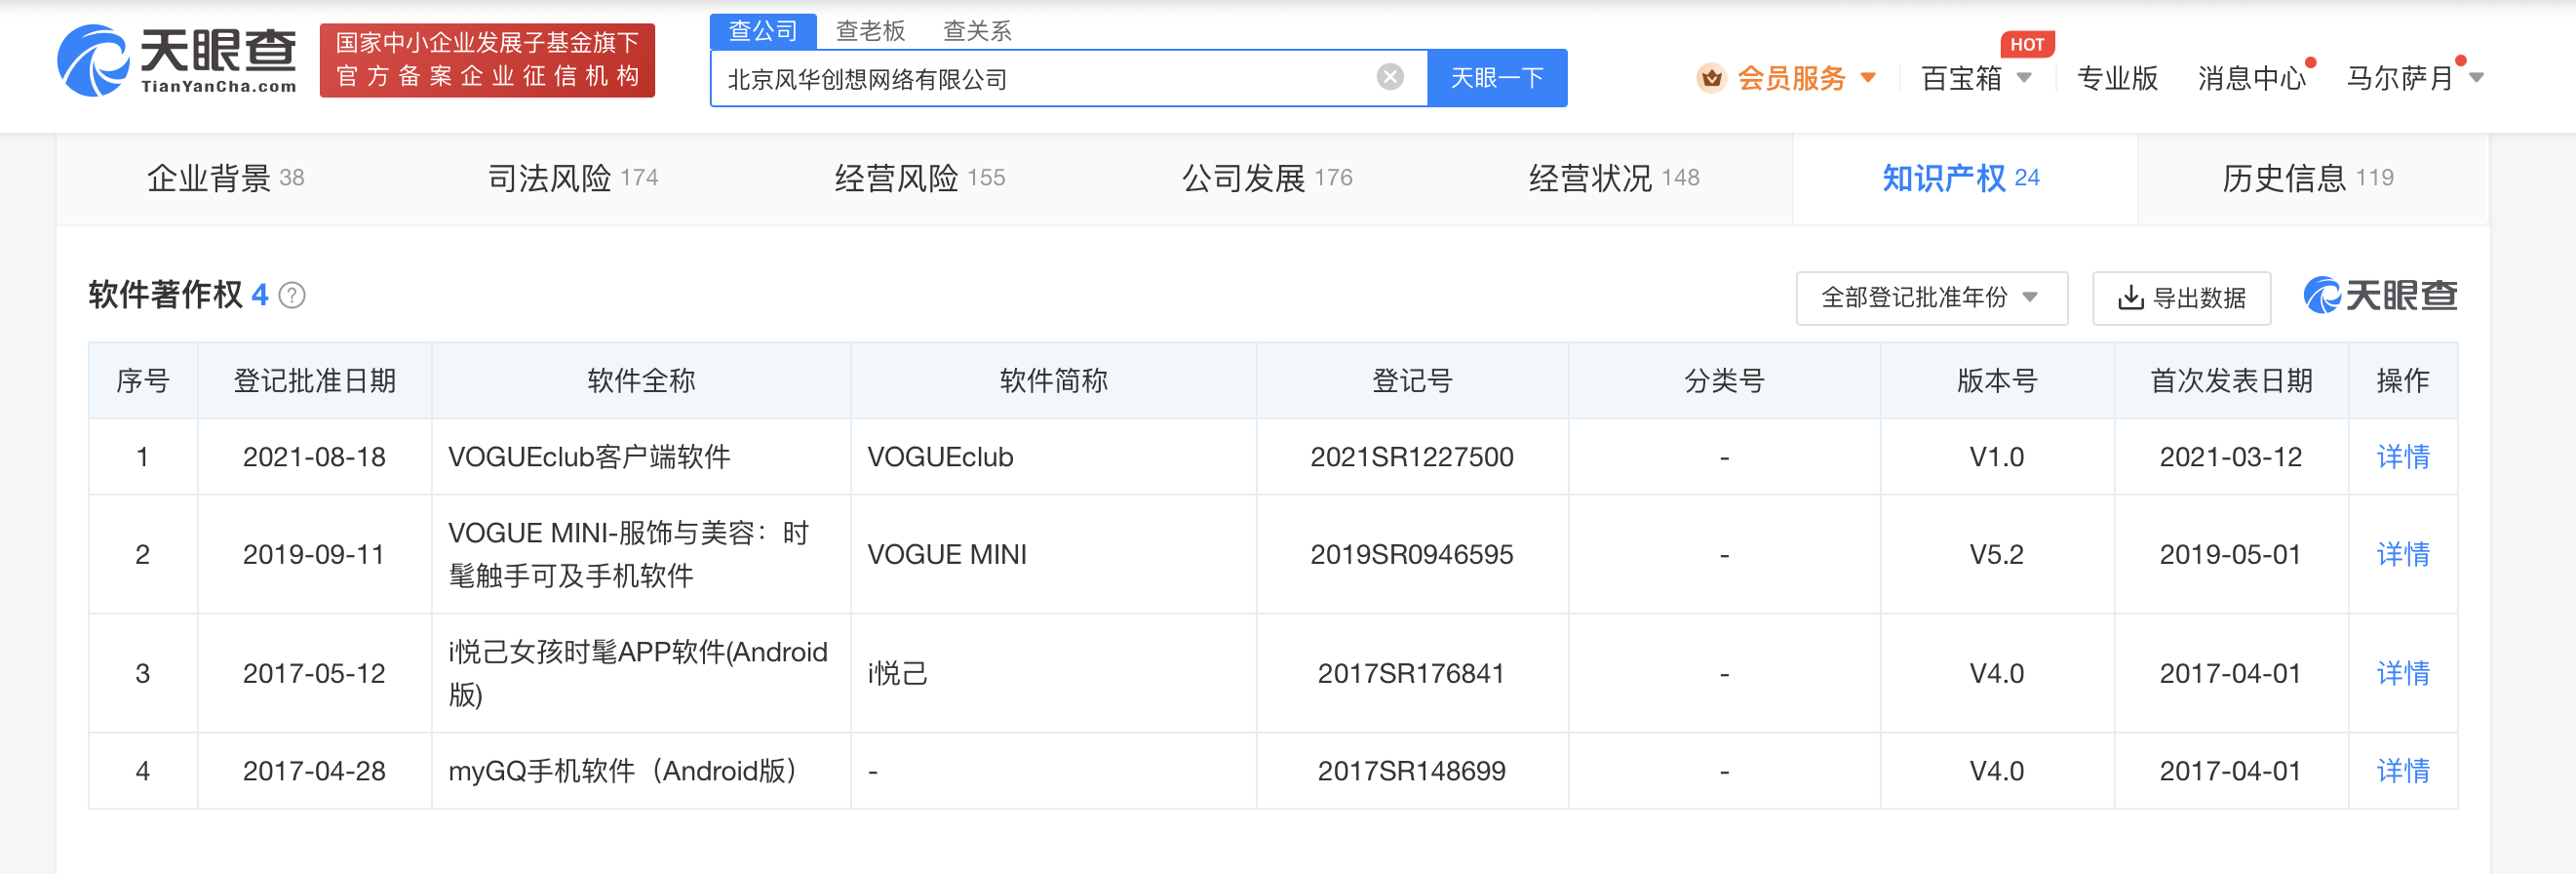This screenshot has width=2576, height=874.
Task: Open 详情 for myGQ手机软件
Action: tap(2402, 771)
